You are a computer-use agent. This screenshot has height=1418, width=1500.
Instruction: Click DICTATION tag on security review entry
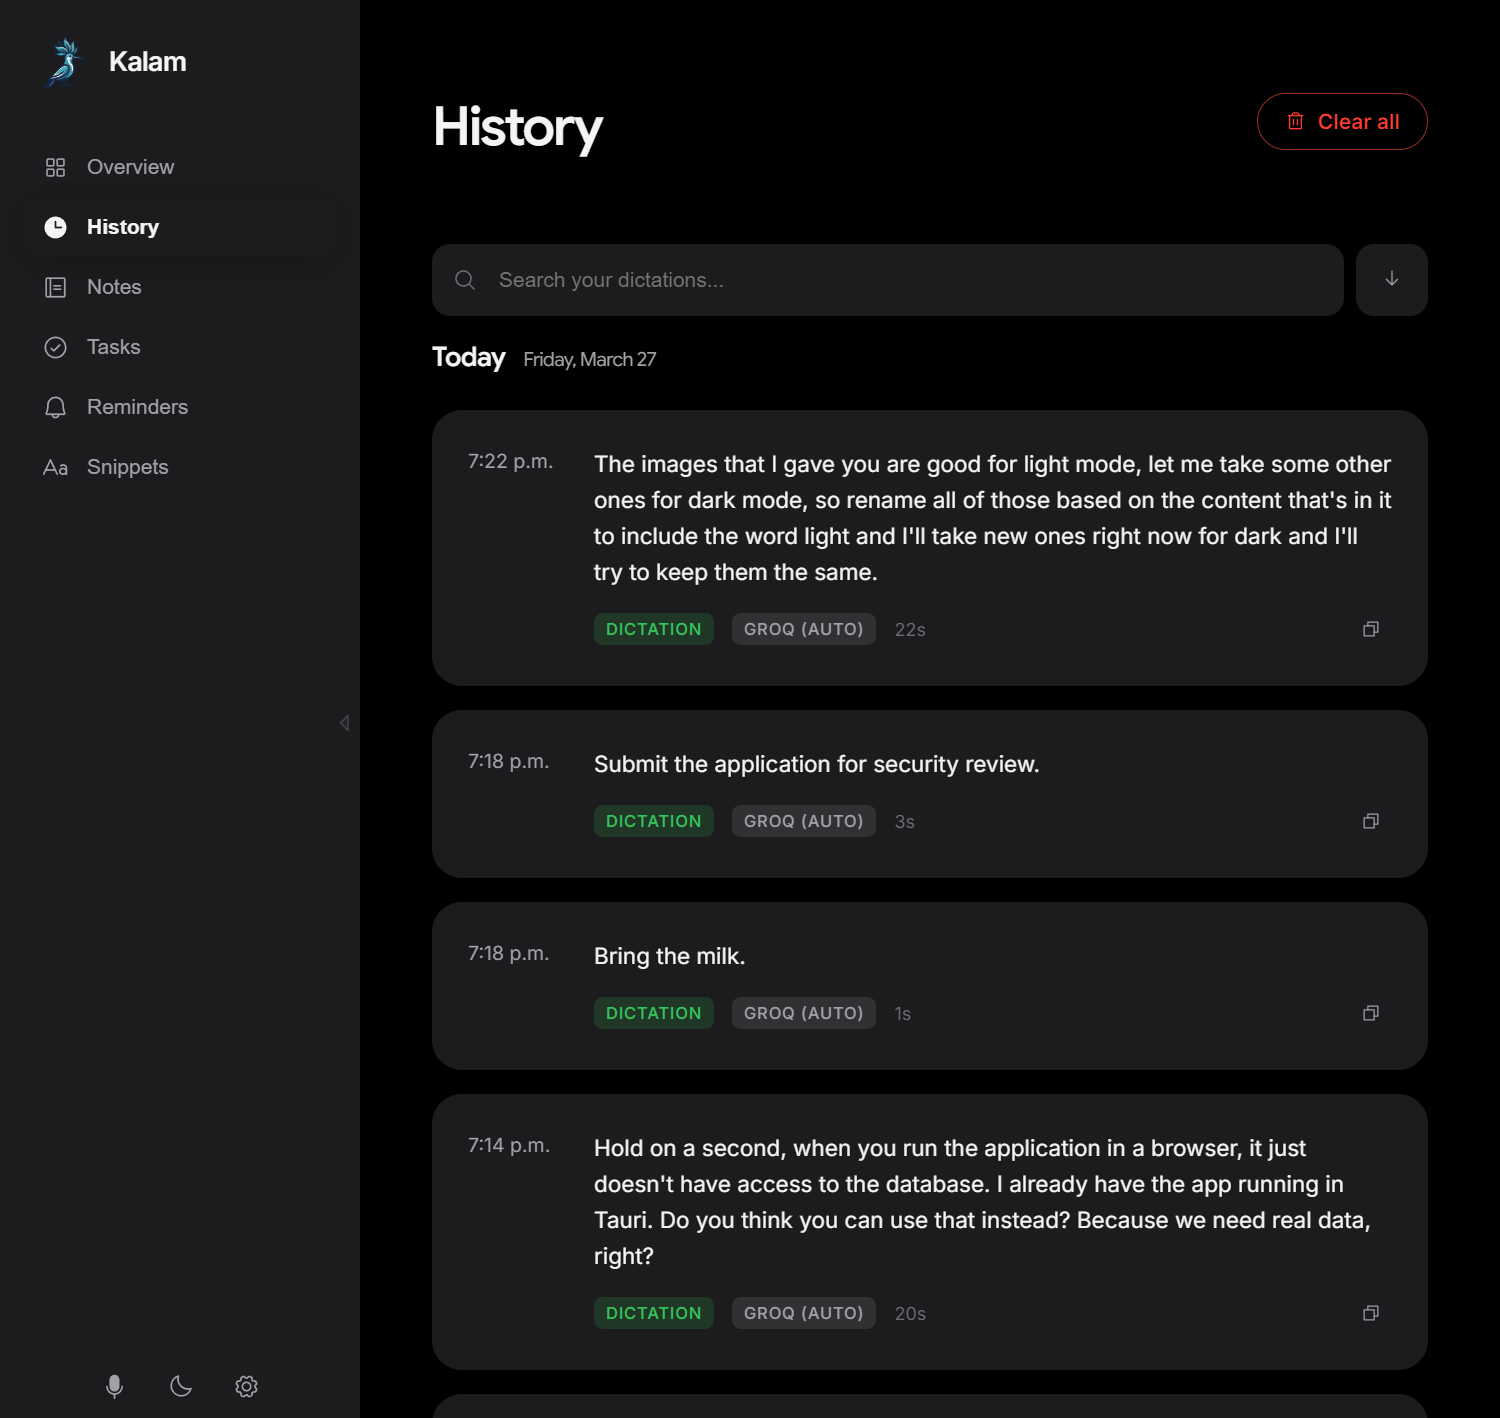654,821
